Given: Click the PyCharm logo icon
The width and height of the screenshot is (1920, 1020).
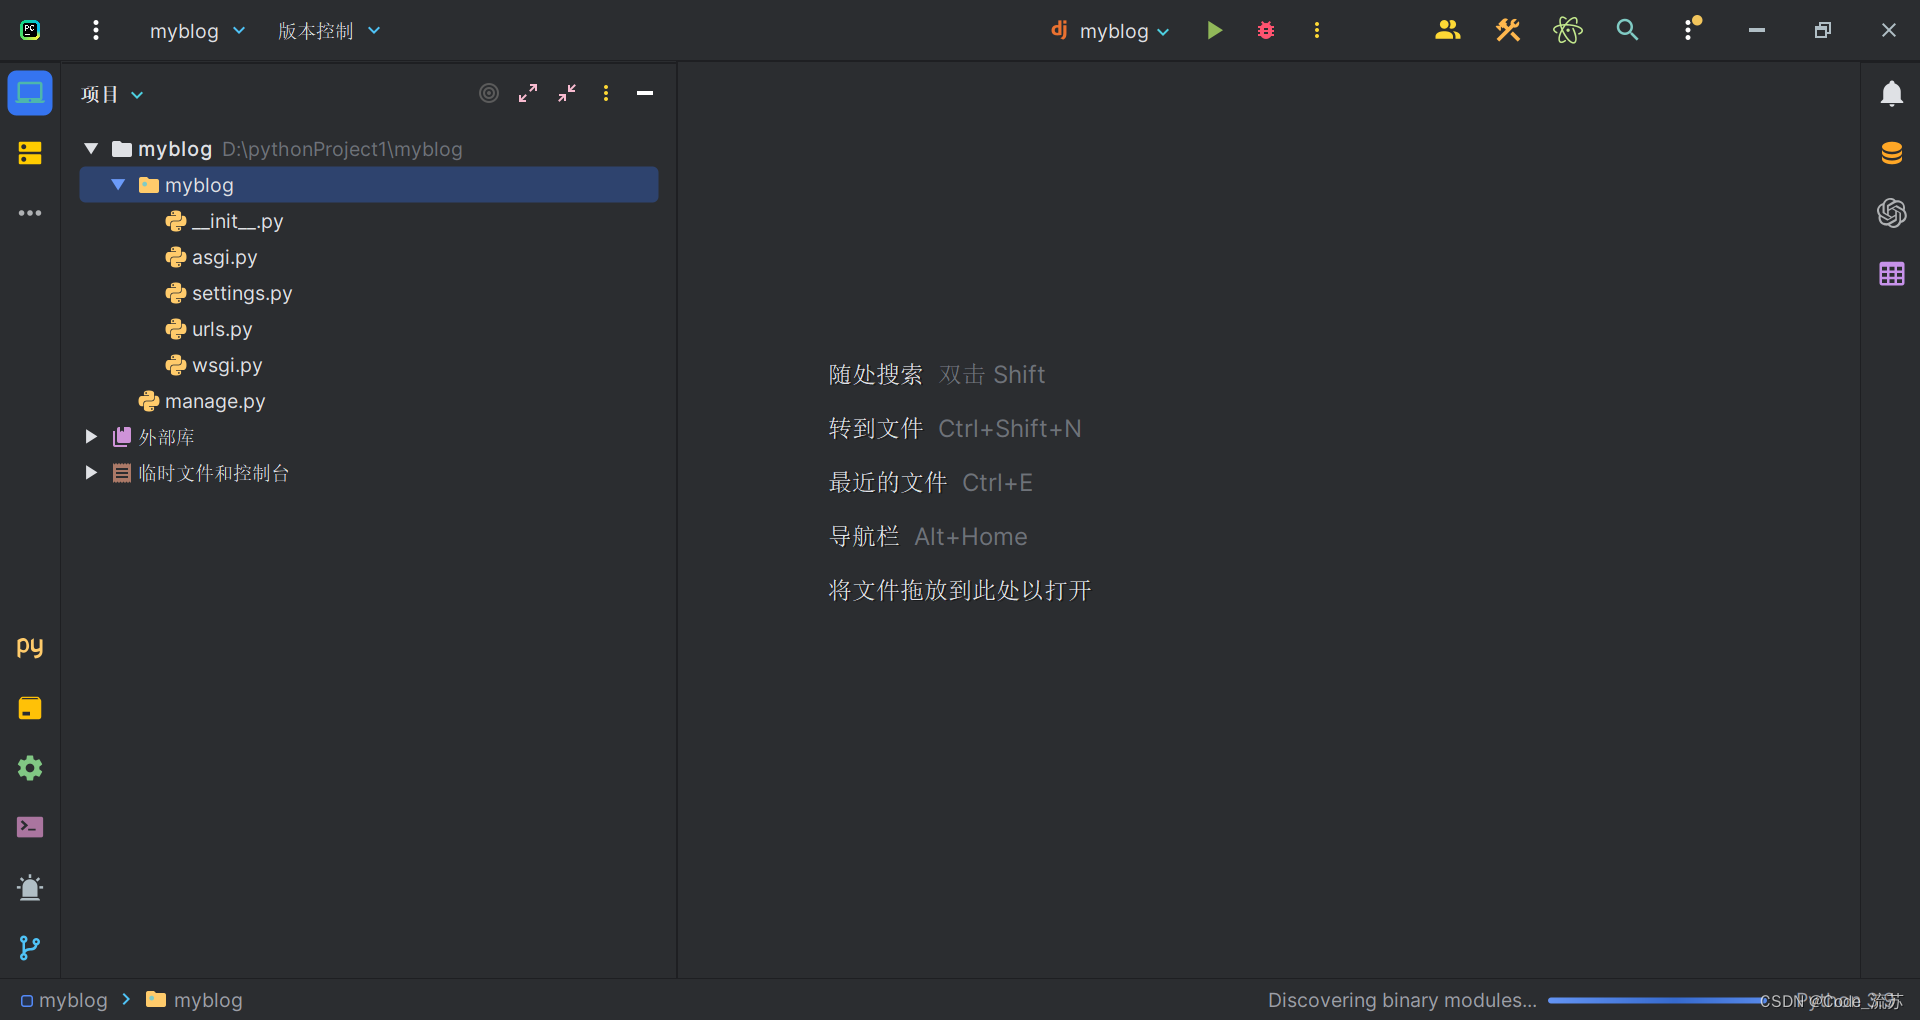Looking at the screenshot, I should [x=30, y=30].
